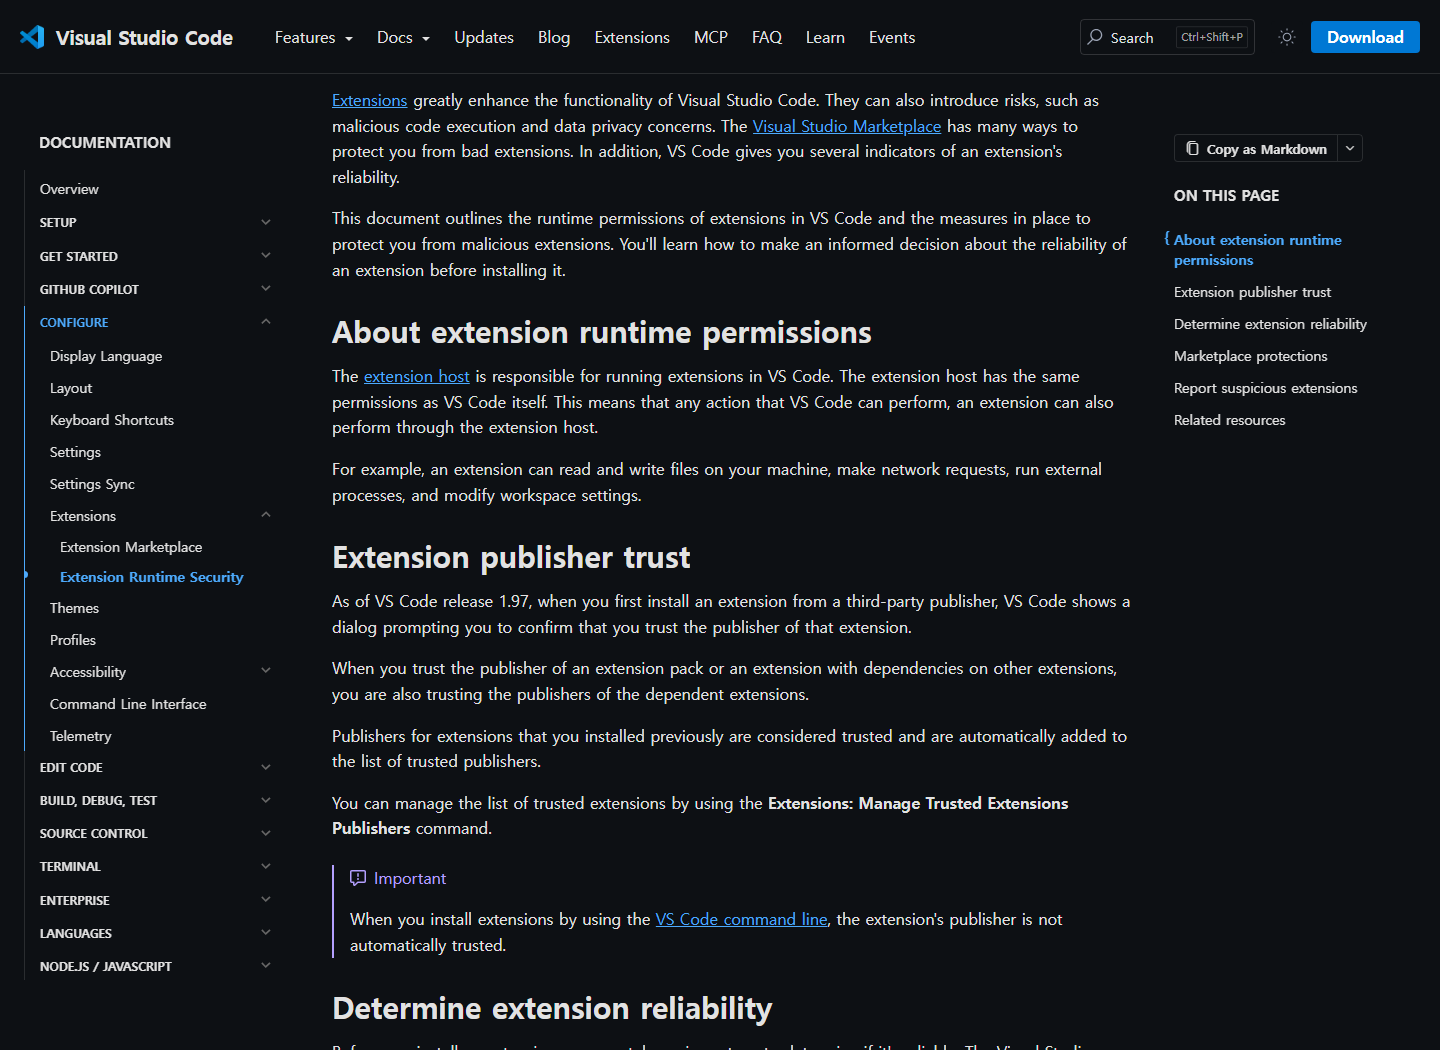Expand the LANGUAGES section
The height and width of the screenshot is (1050, 1440).
click(266, 933)
